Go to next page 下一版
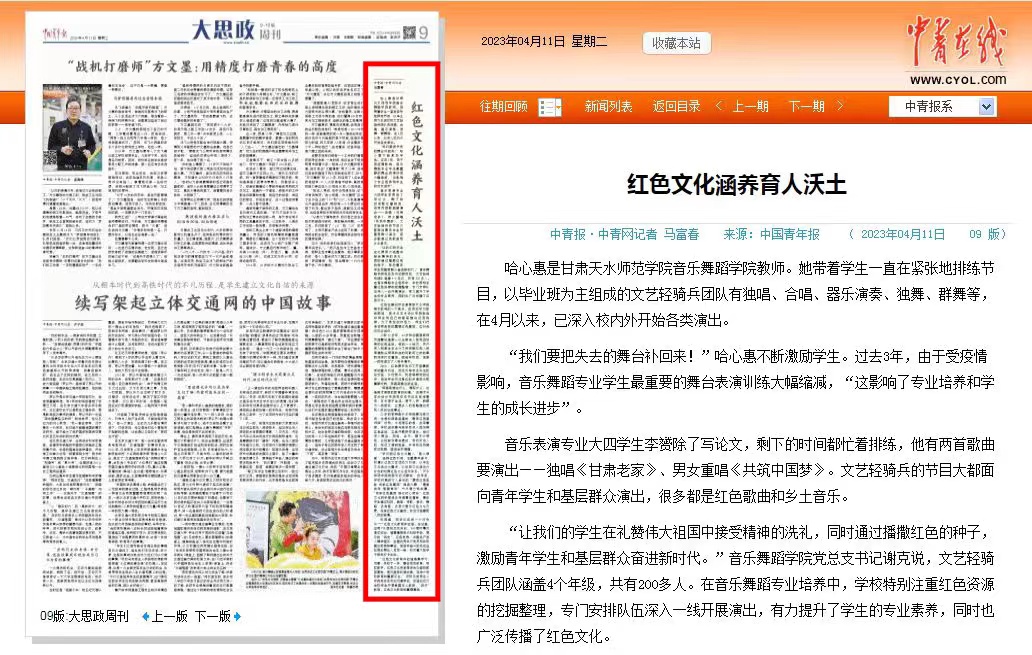1032x655 pixels. pyautogui.click(x=212, y=616)
